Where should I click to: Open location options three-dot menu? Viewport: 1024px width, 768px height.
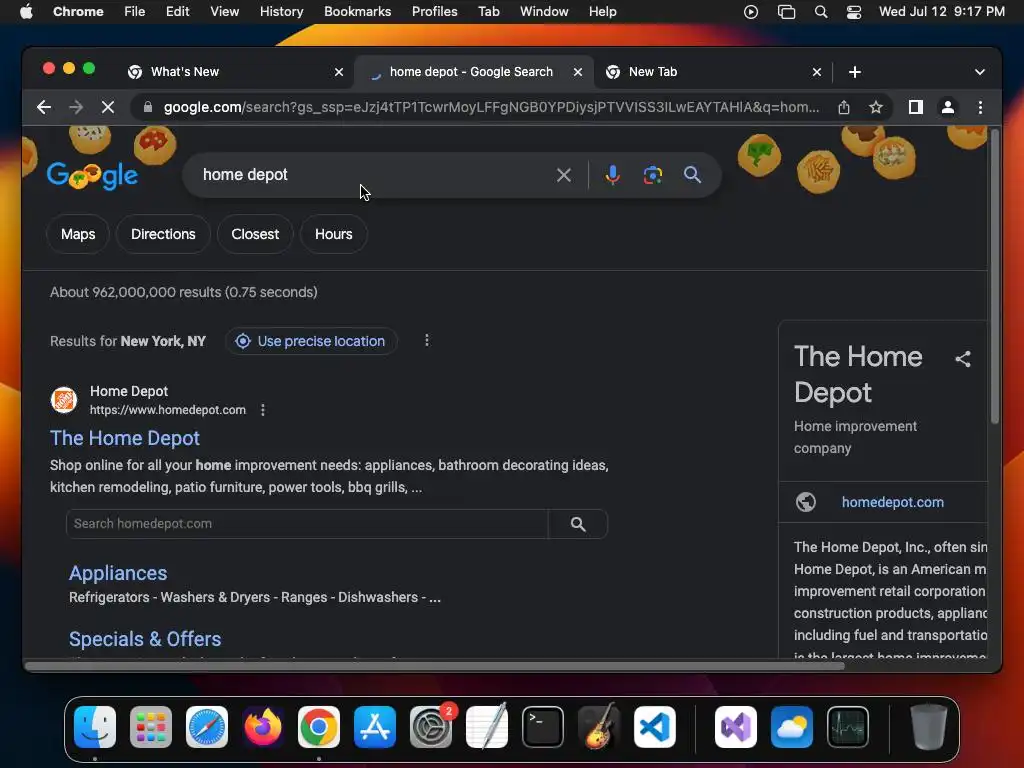[x=426, y=341]
